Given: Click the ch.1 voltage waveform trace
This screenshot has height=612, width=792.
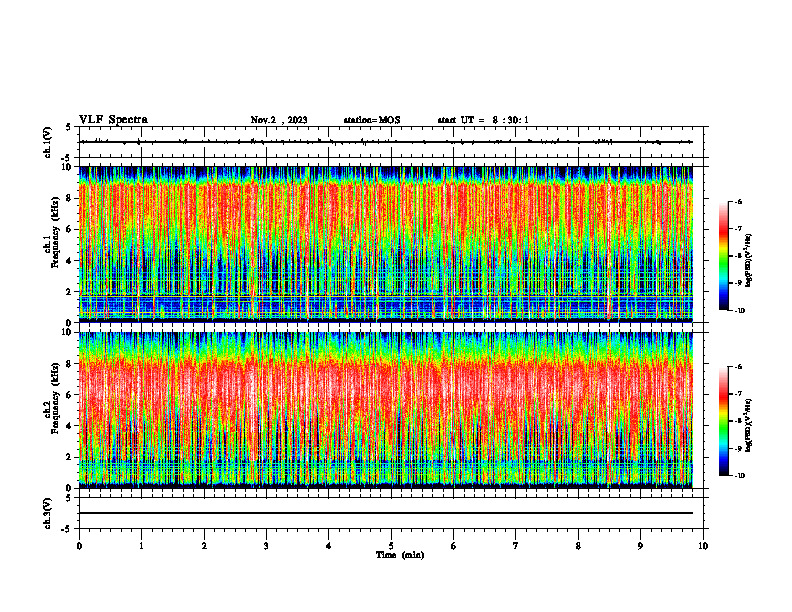Looking at the screenshot, I should coord(386,142).
